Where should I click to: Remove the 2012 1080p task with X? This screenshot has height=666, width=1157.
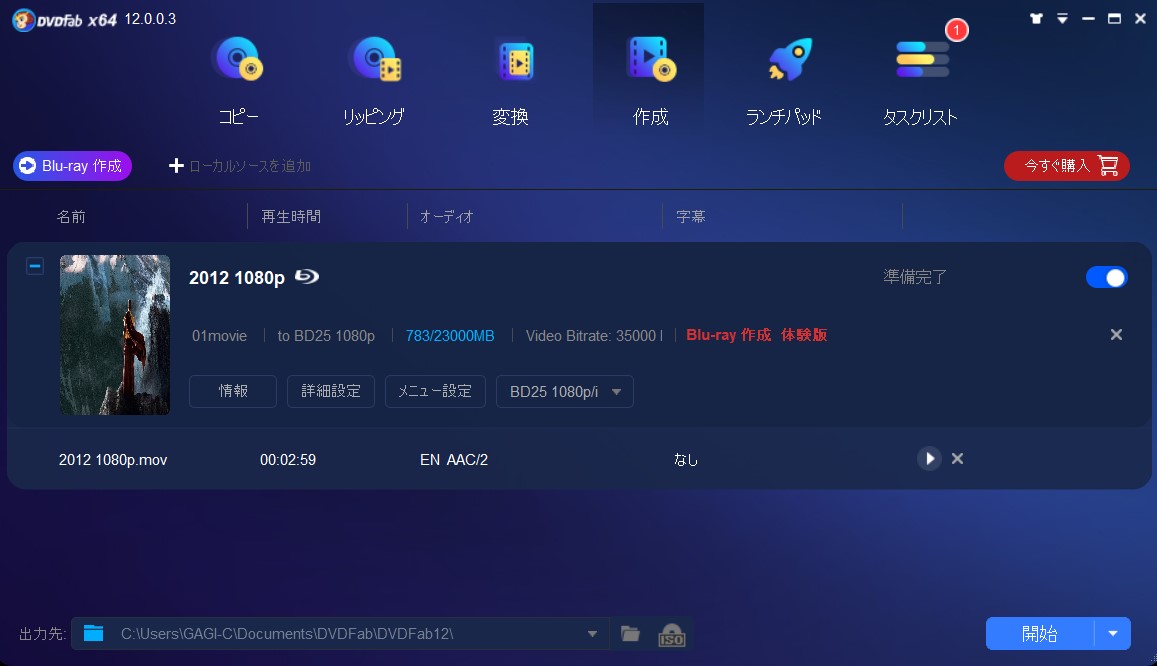point(1116,335)
